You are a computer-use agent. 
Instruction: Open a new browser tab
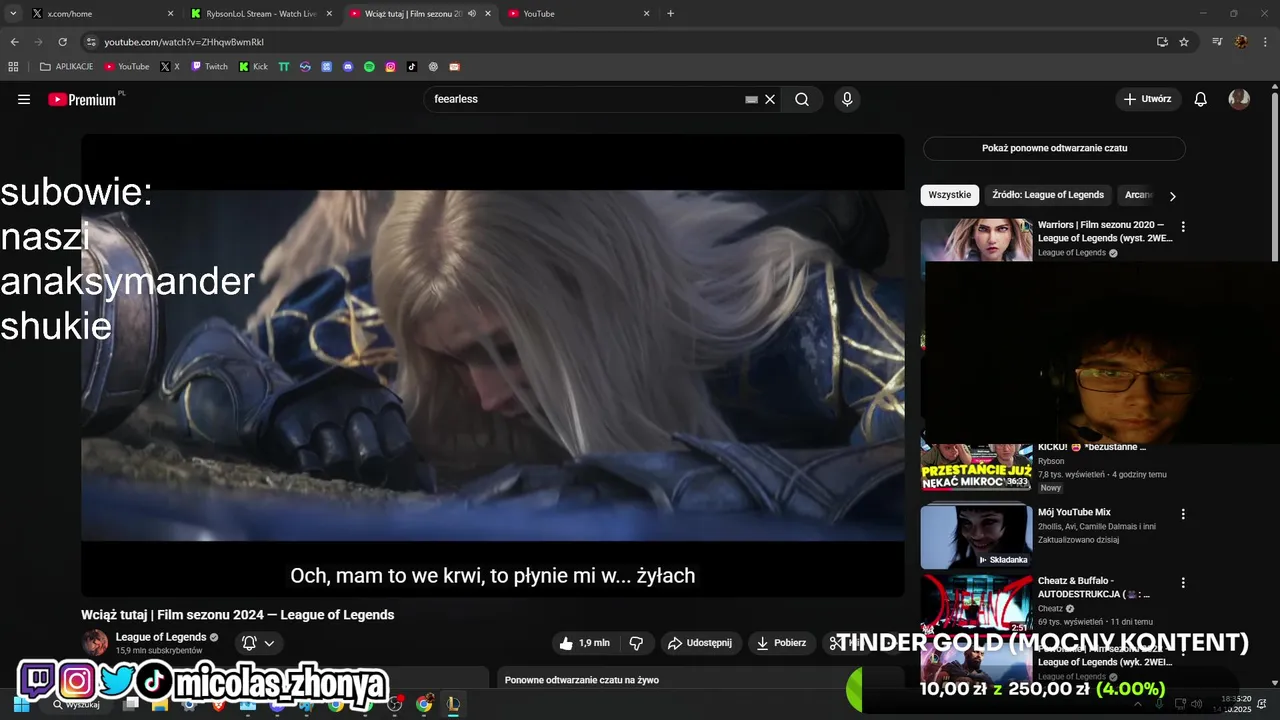pyautogui.click(x=670, y=14)
